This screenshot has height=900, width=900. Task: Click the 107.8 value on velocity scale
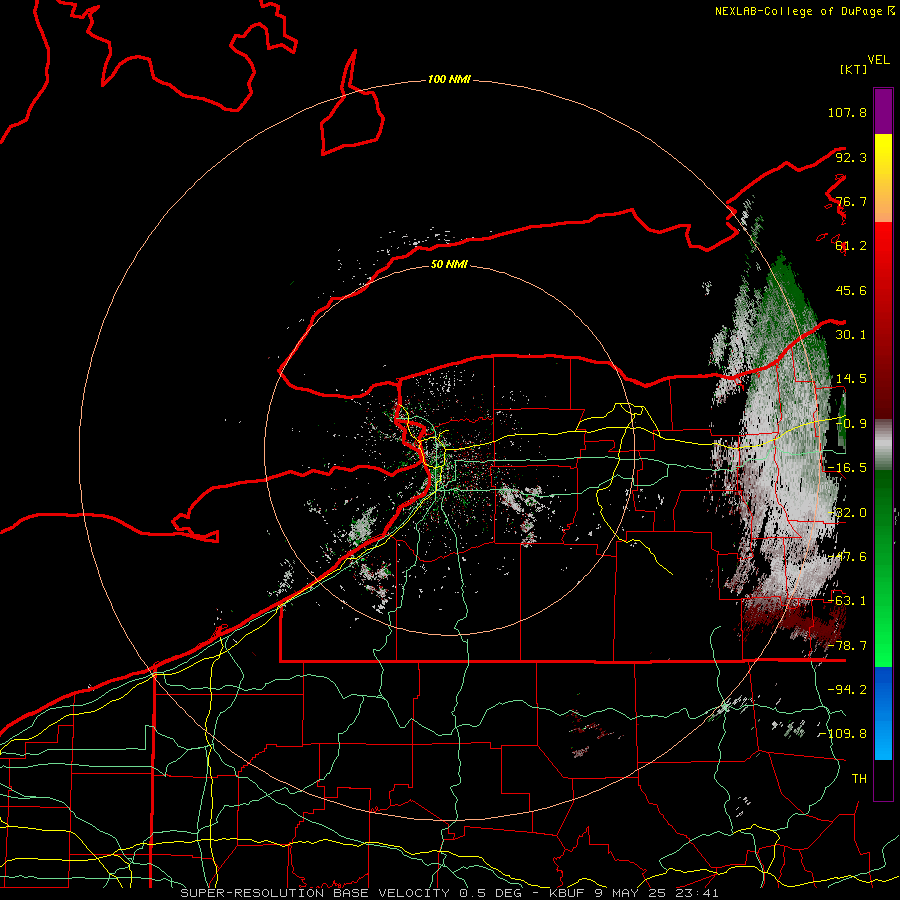tap(847, 112)
